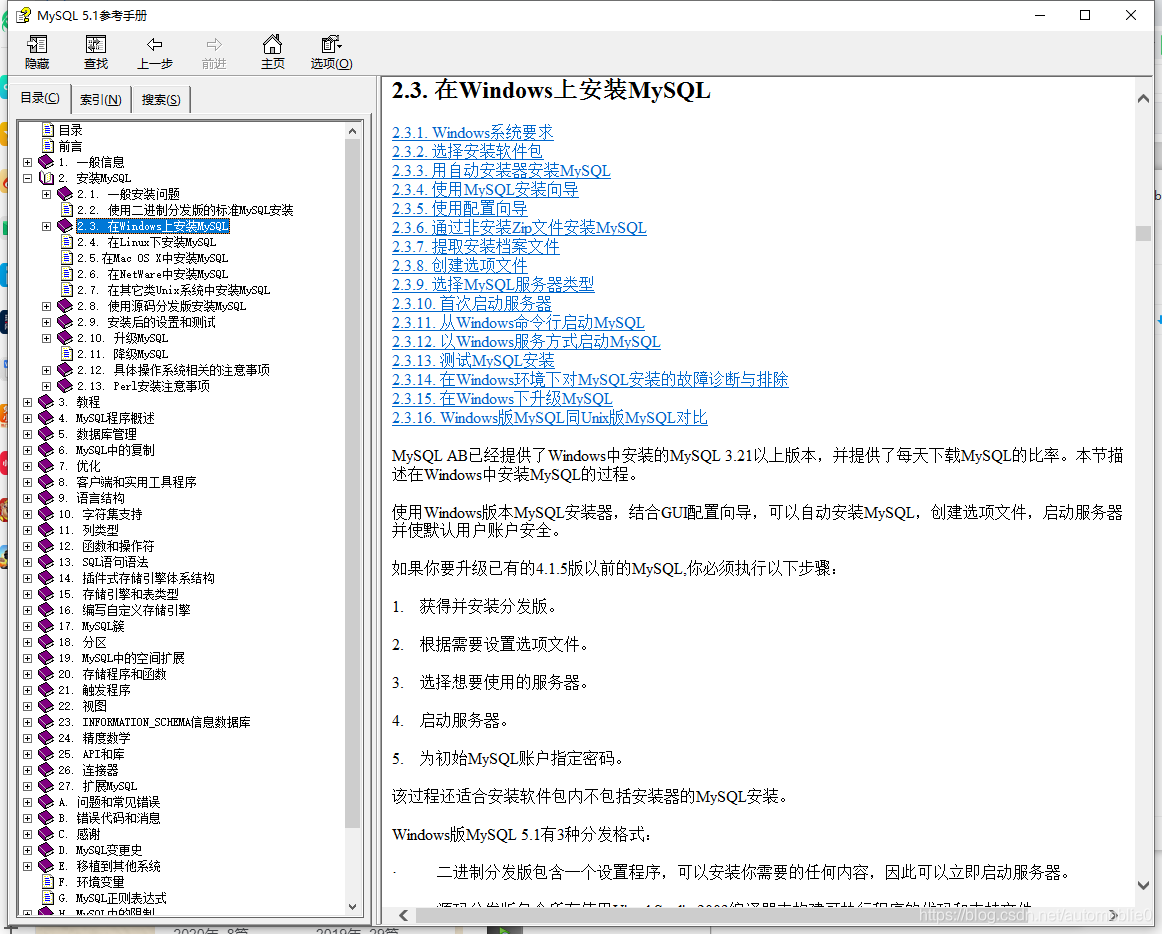This screenshot has height=934, width=1162.
Task: Click the page icon next to 目录 entry
Action: (x=48, y=130)
